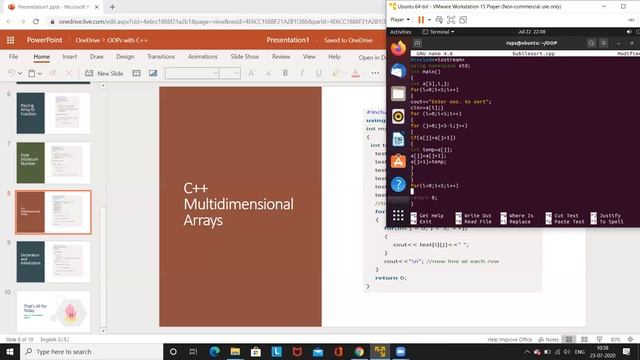Screen dimensions: 640x360
Task: Select the slide 10 That's All for Today thumbnail
Action: pyautogui.click(x=53, y=311)
